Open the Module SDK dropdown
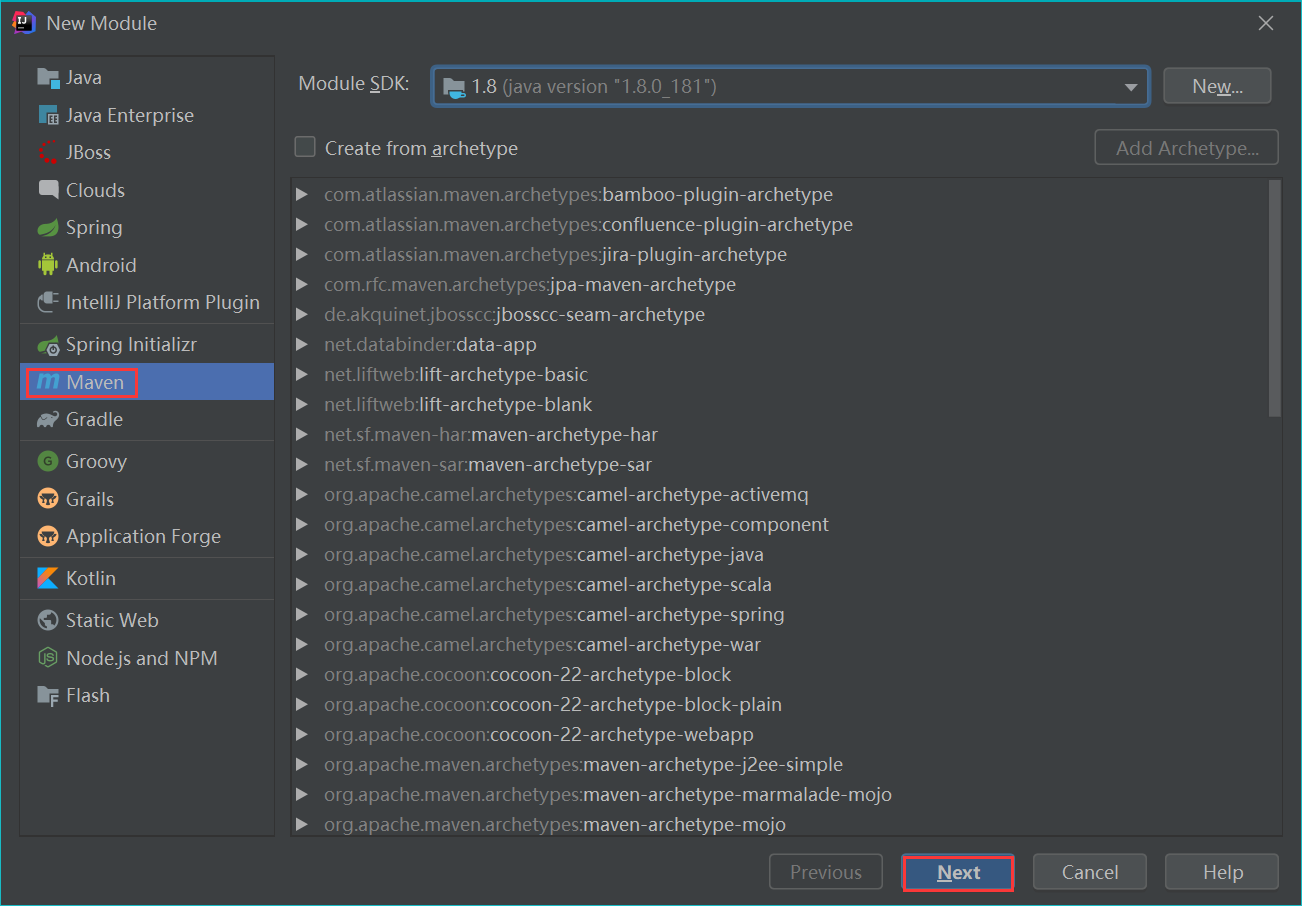 [x=1131, y=87]
